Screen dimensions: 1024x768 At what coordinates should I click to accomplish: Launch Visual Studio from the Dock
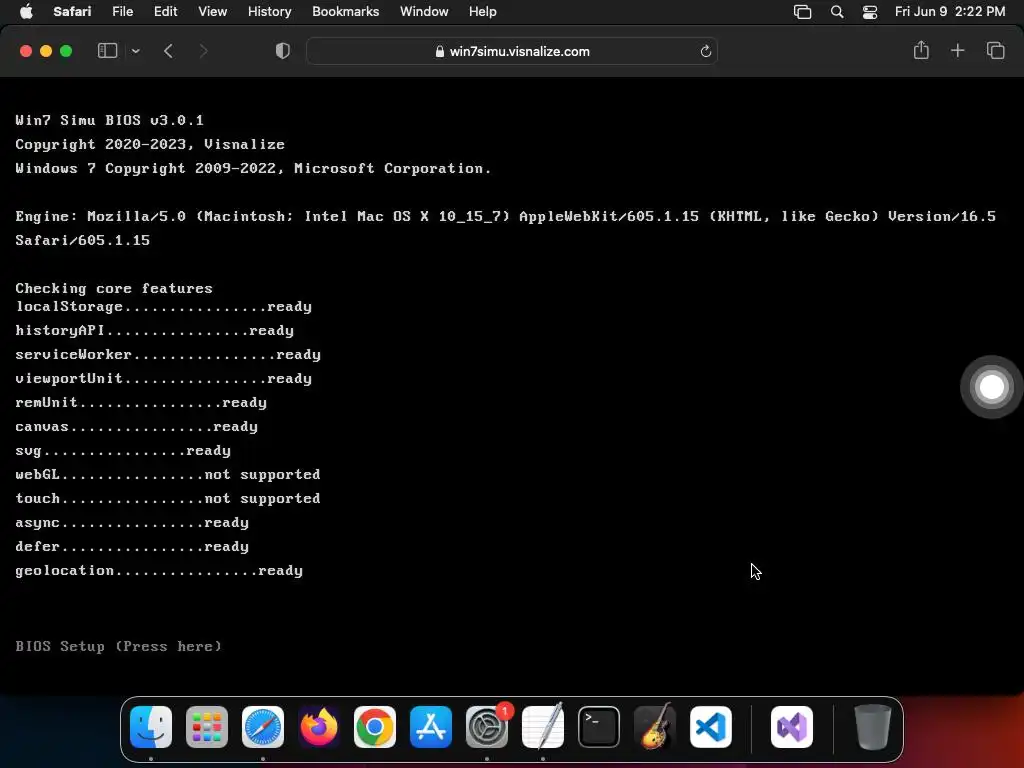[792, 727]
